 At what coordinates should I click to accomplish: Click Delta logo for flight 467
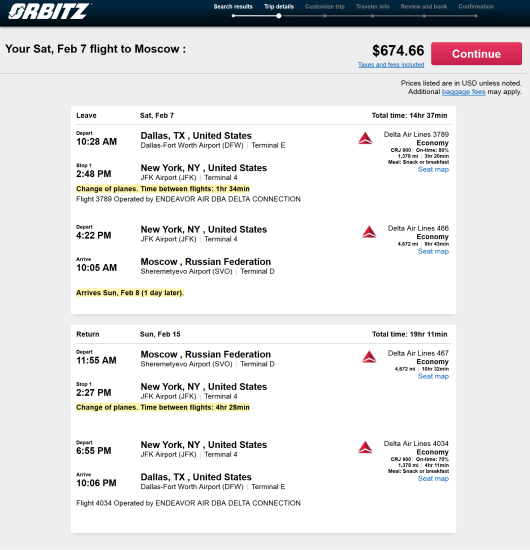coord(369,357)
